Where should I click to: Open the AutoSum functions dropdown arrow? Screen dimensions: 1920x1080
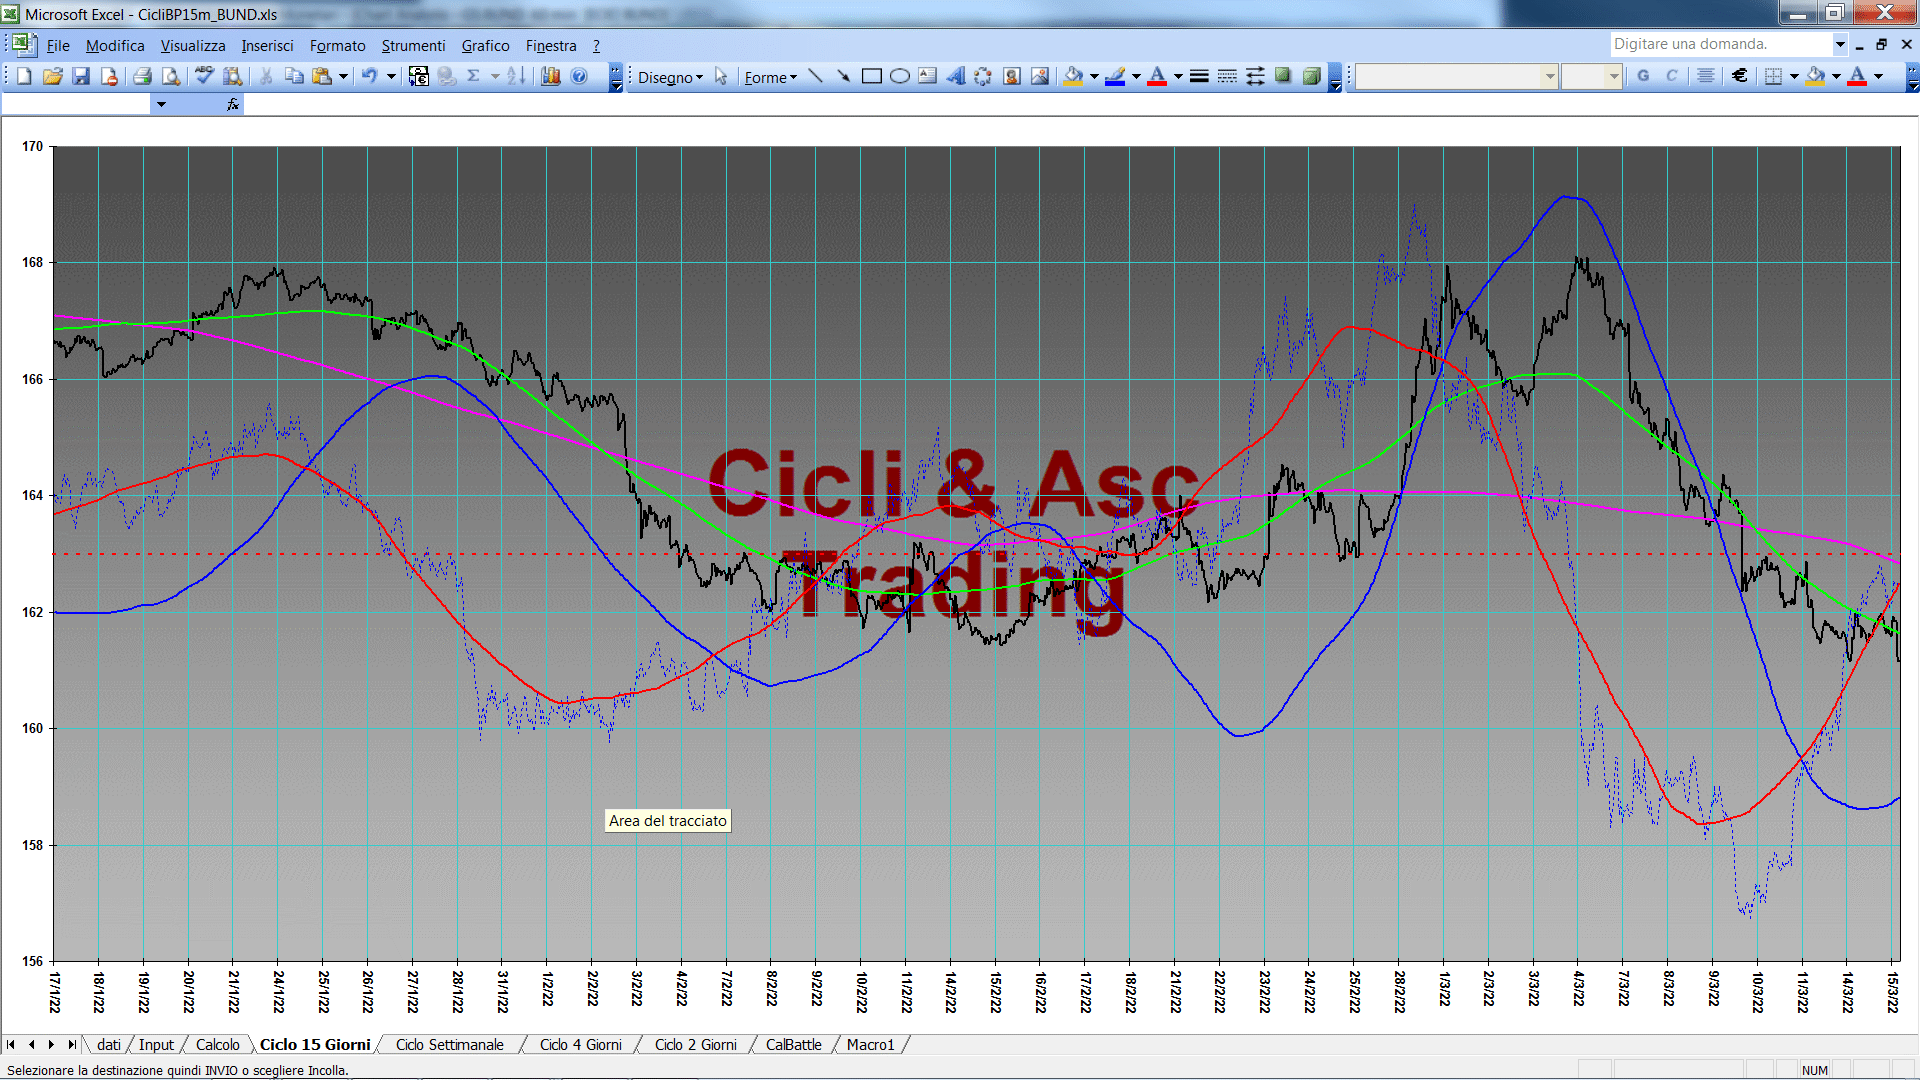[x=495, y=76]
